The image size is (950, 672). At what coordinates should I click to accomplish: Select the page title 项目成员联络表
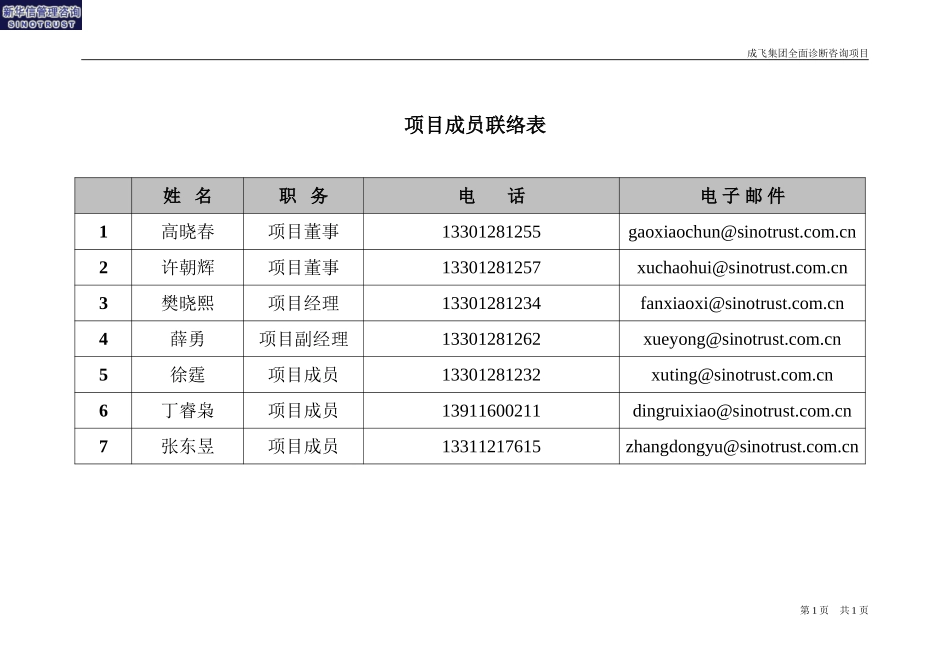[475, 125]
